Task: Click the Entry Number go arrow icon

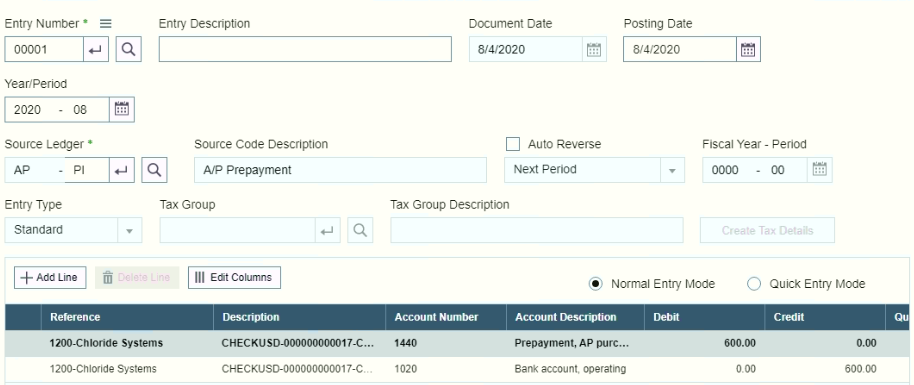Action: pyautogui.click(x=96, y=50)
